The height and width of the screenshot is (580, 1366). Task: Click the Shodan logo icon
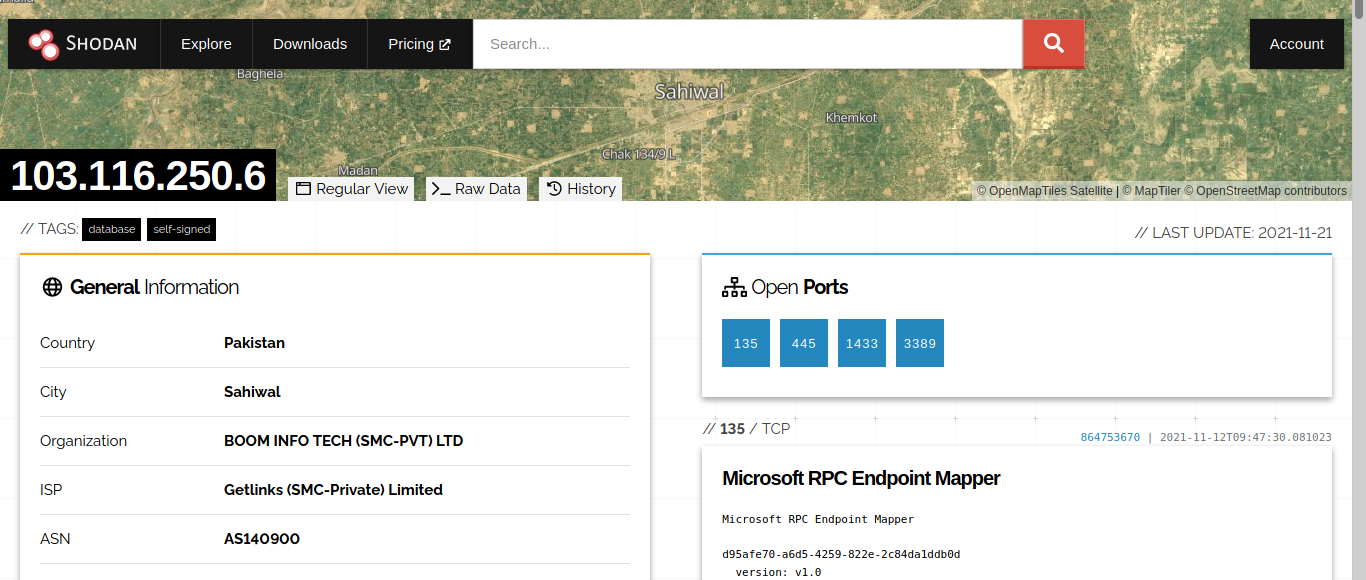(x=44, y=44)
